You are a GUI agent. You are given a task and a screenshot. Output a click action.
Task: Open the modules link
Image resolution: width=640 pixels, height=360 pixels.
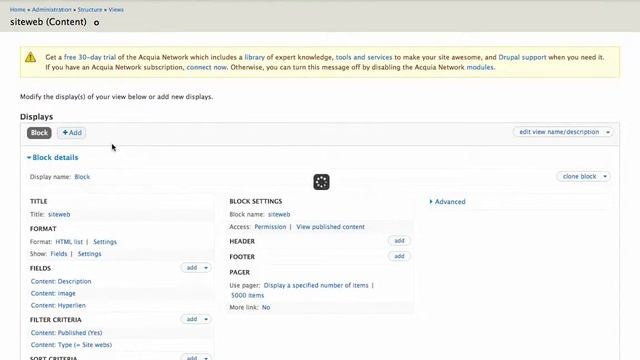(x=480, y=67)
